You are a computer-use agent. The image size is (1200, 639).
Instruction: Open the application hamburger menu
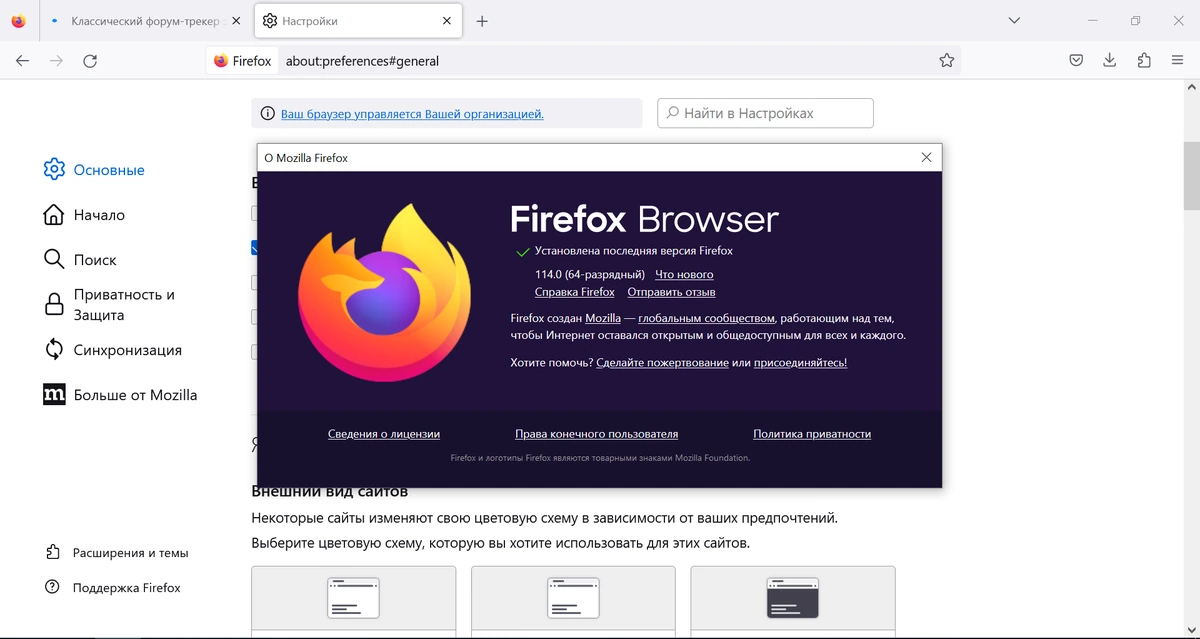click(1177, 61)
